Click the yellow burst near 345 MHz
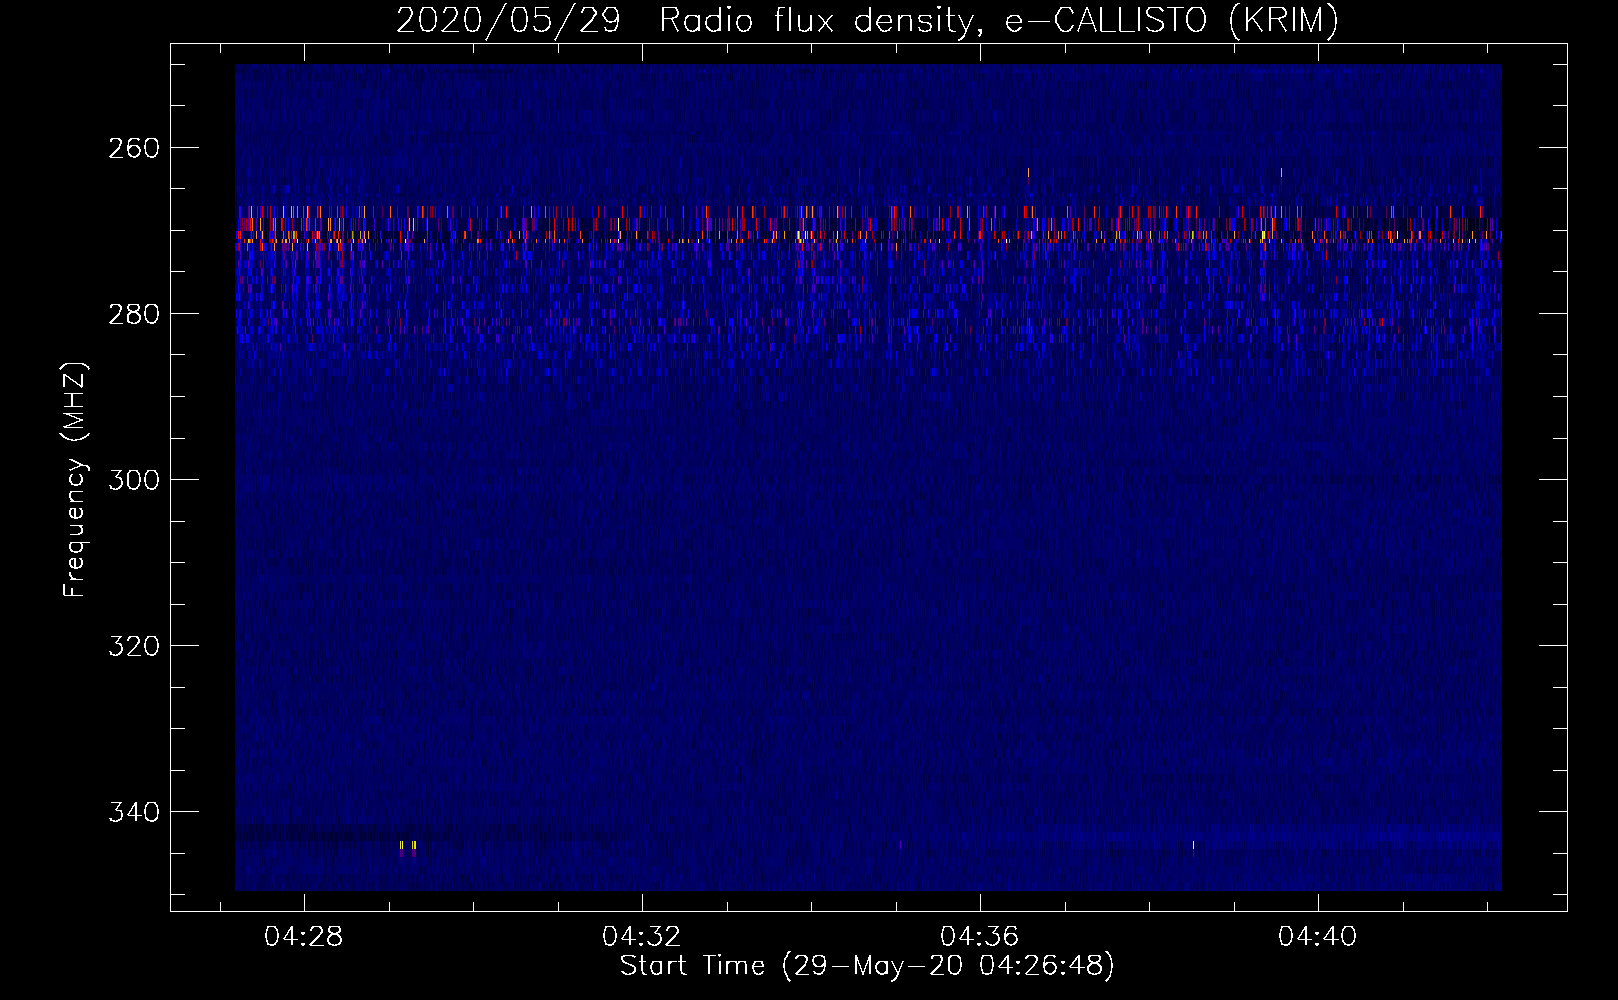 pos(407,846)
